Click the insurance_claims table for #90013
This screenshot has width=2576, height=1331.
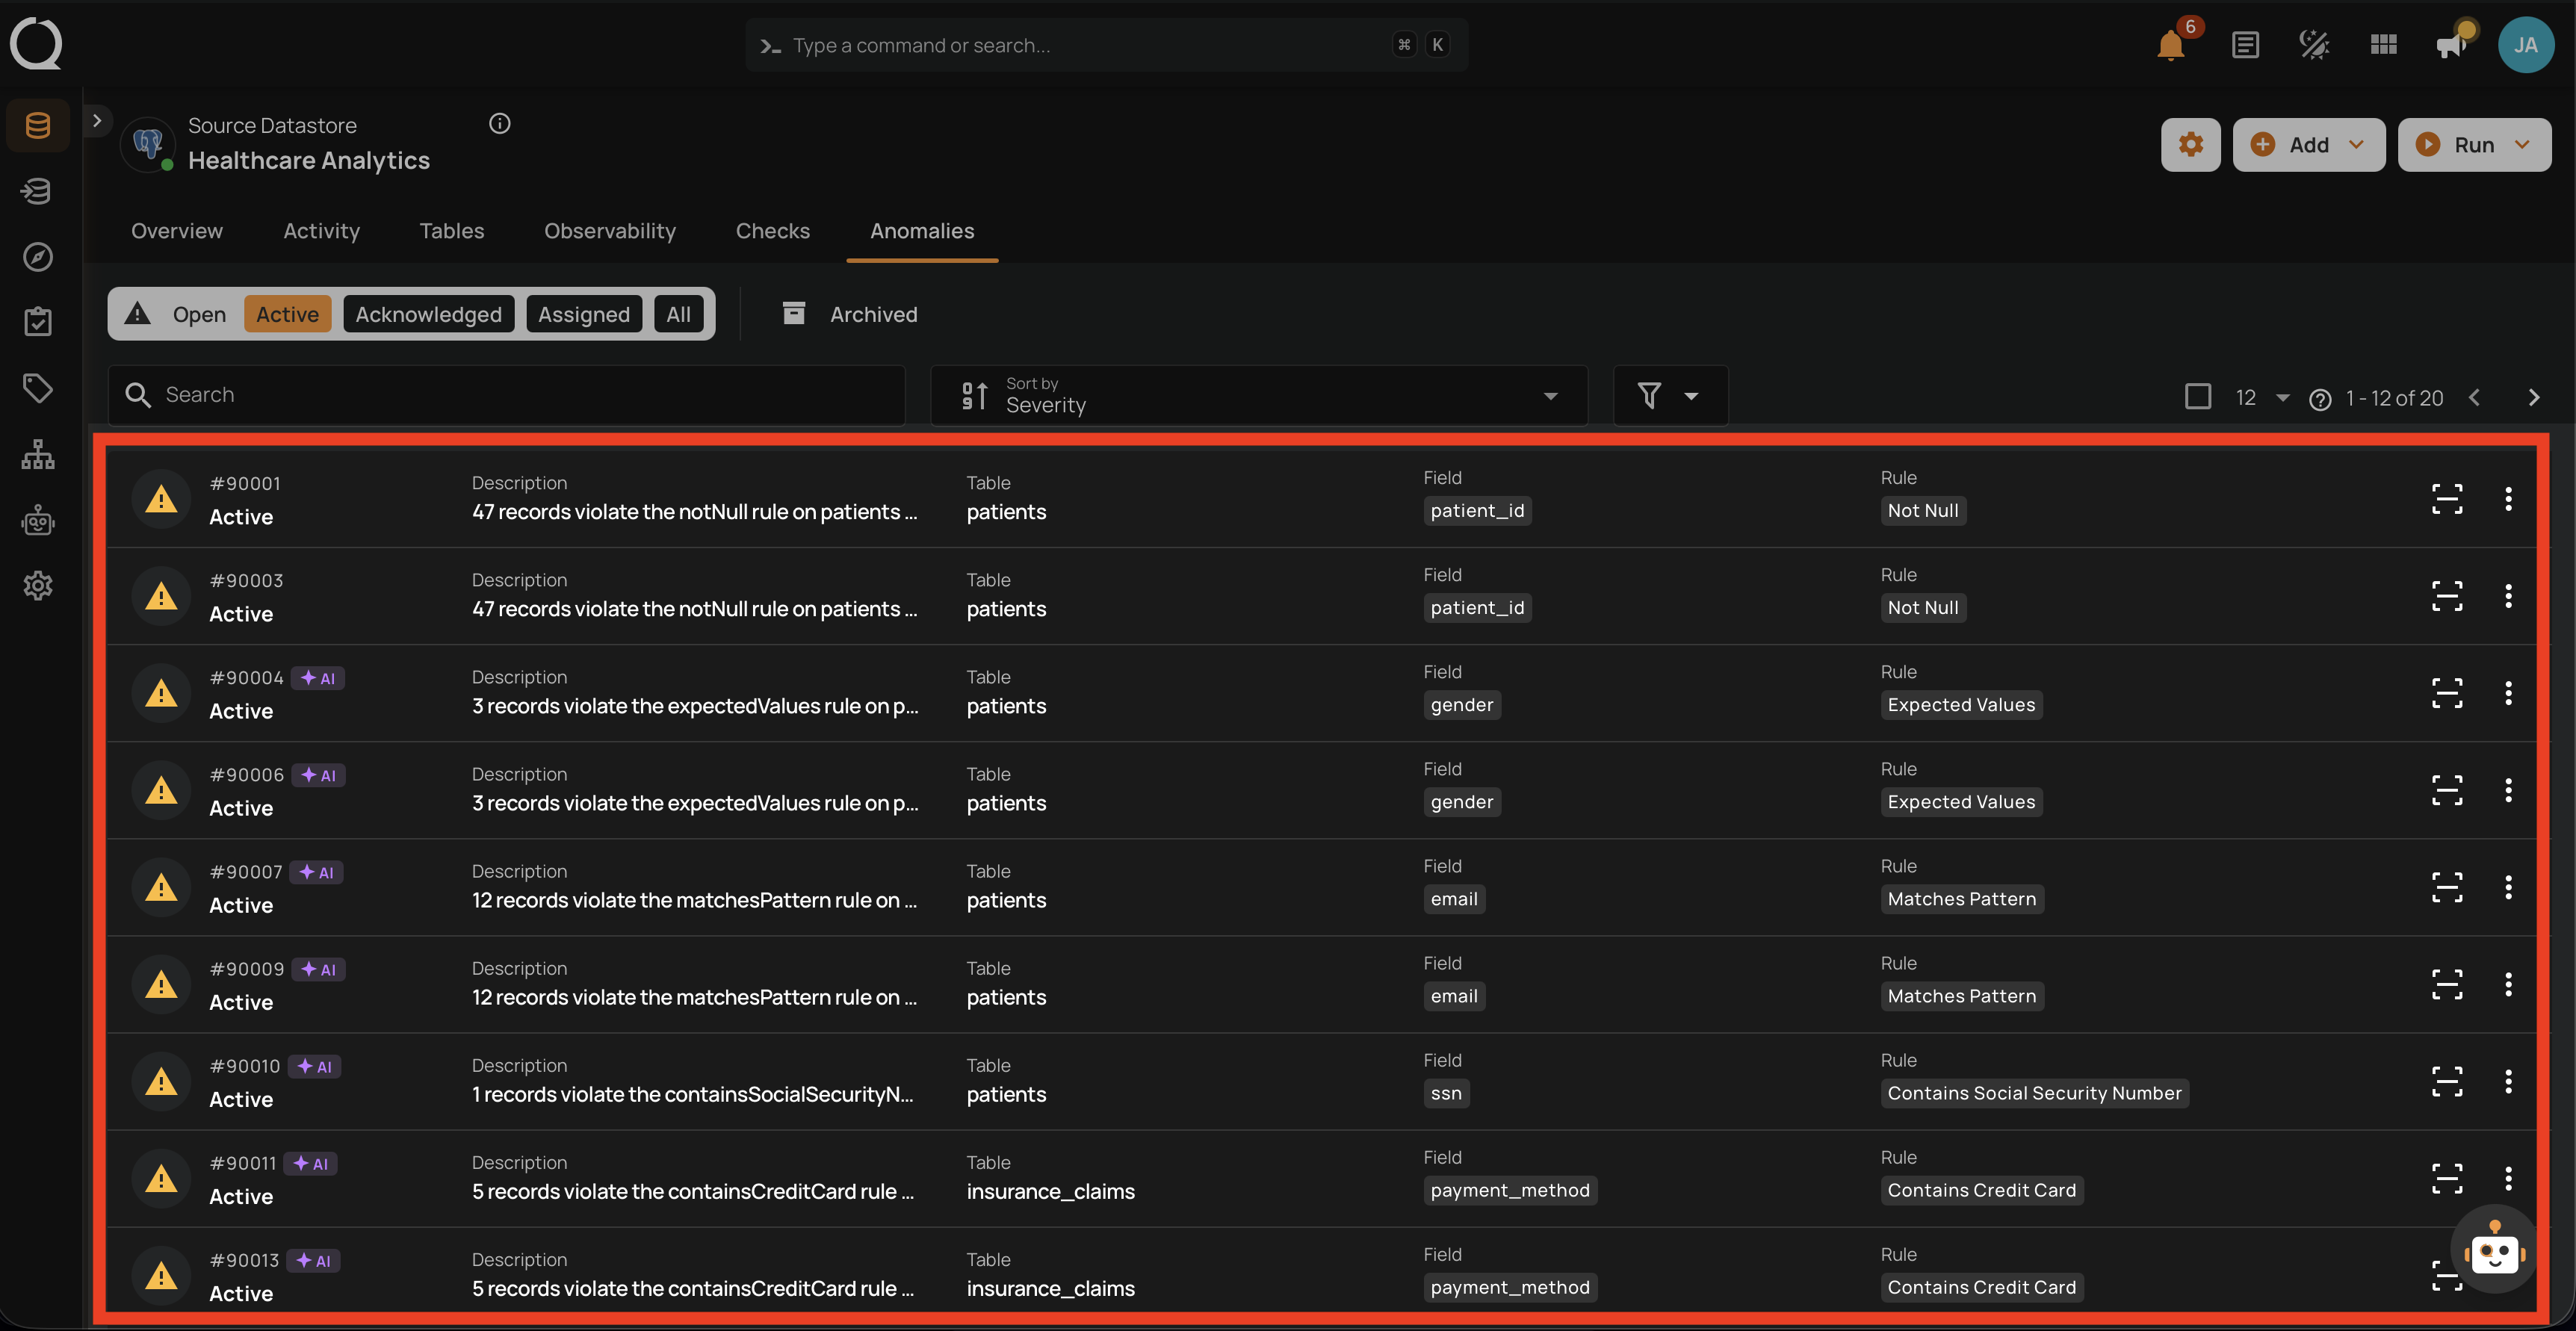(1050, 1288)
